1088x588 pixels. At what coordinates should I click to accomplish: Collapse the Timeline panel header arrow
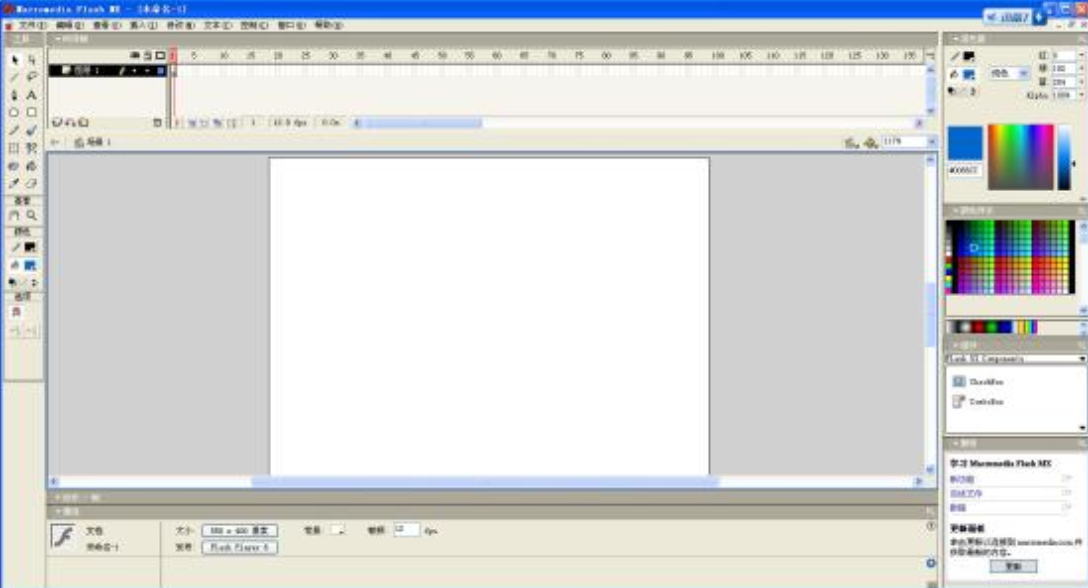(58, 39)
